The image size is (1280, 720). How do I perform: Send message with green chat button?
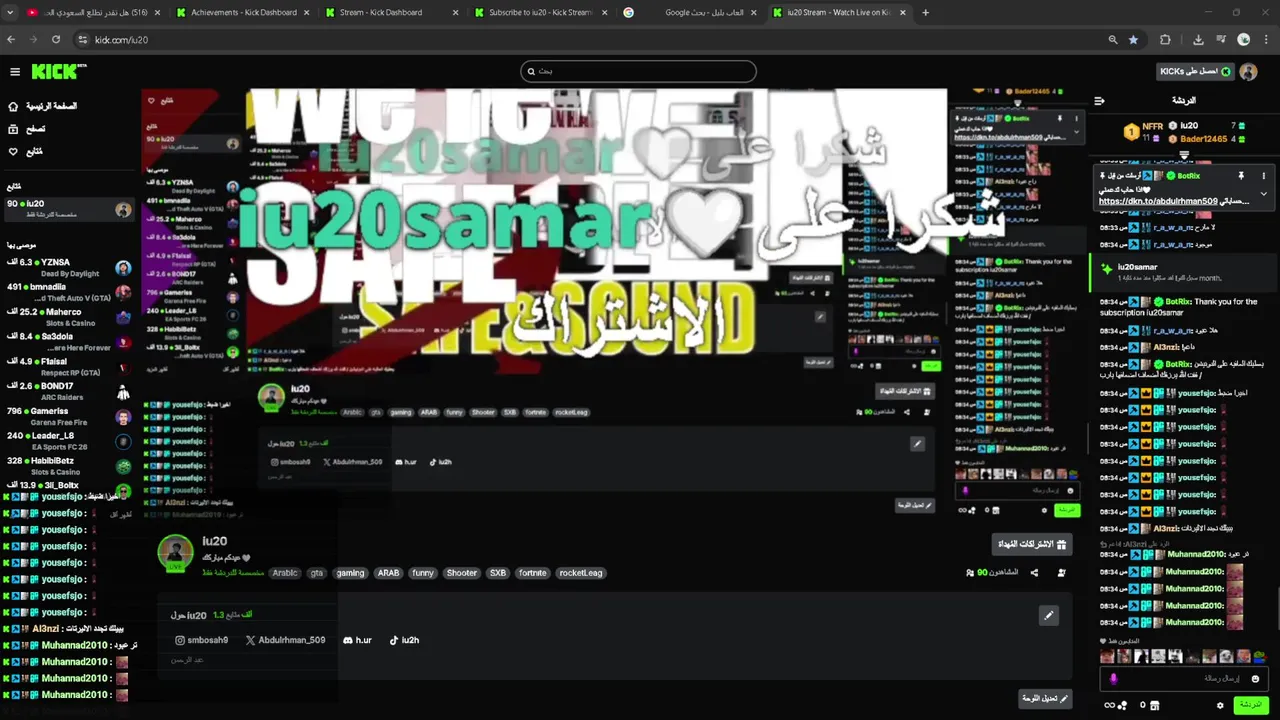tap(1250, 705)
